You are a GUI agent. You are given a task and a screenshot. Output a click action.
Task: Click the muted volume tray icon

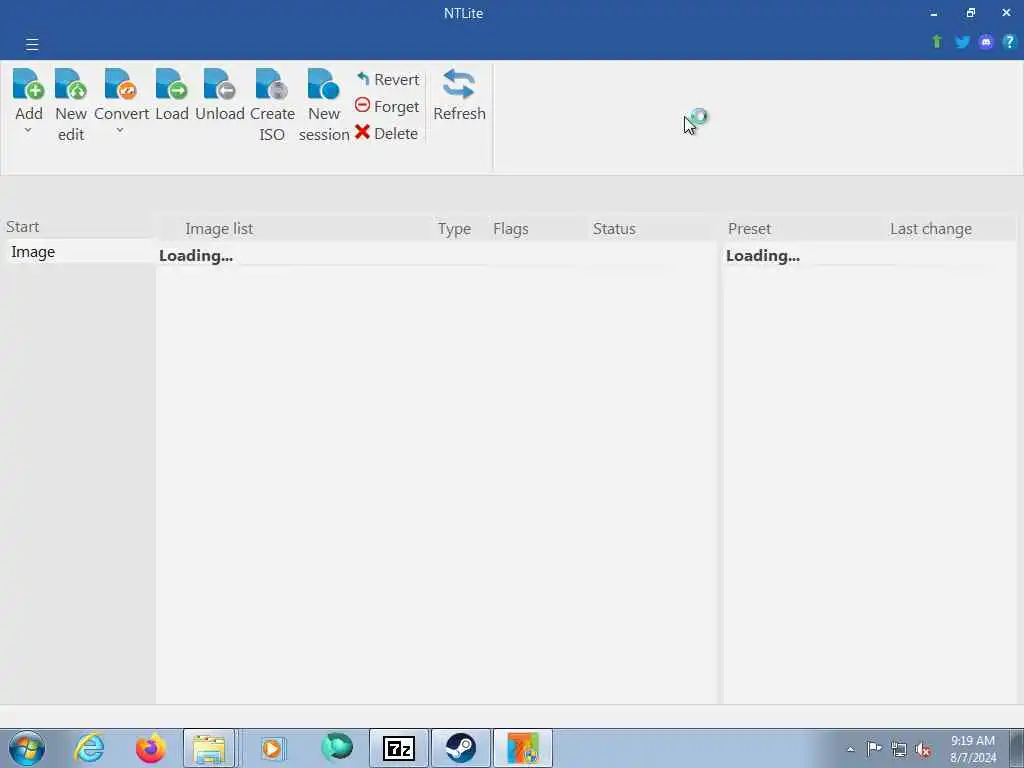(x=923, y=750)
